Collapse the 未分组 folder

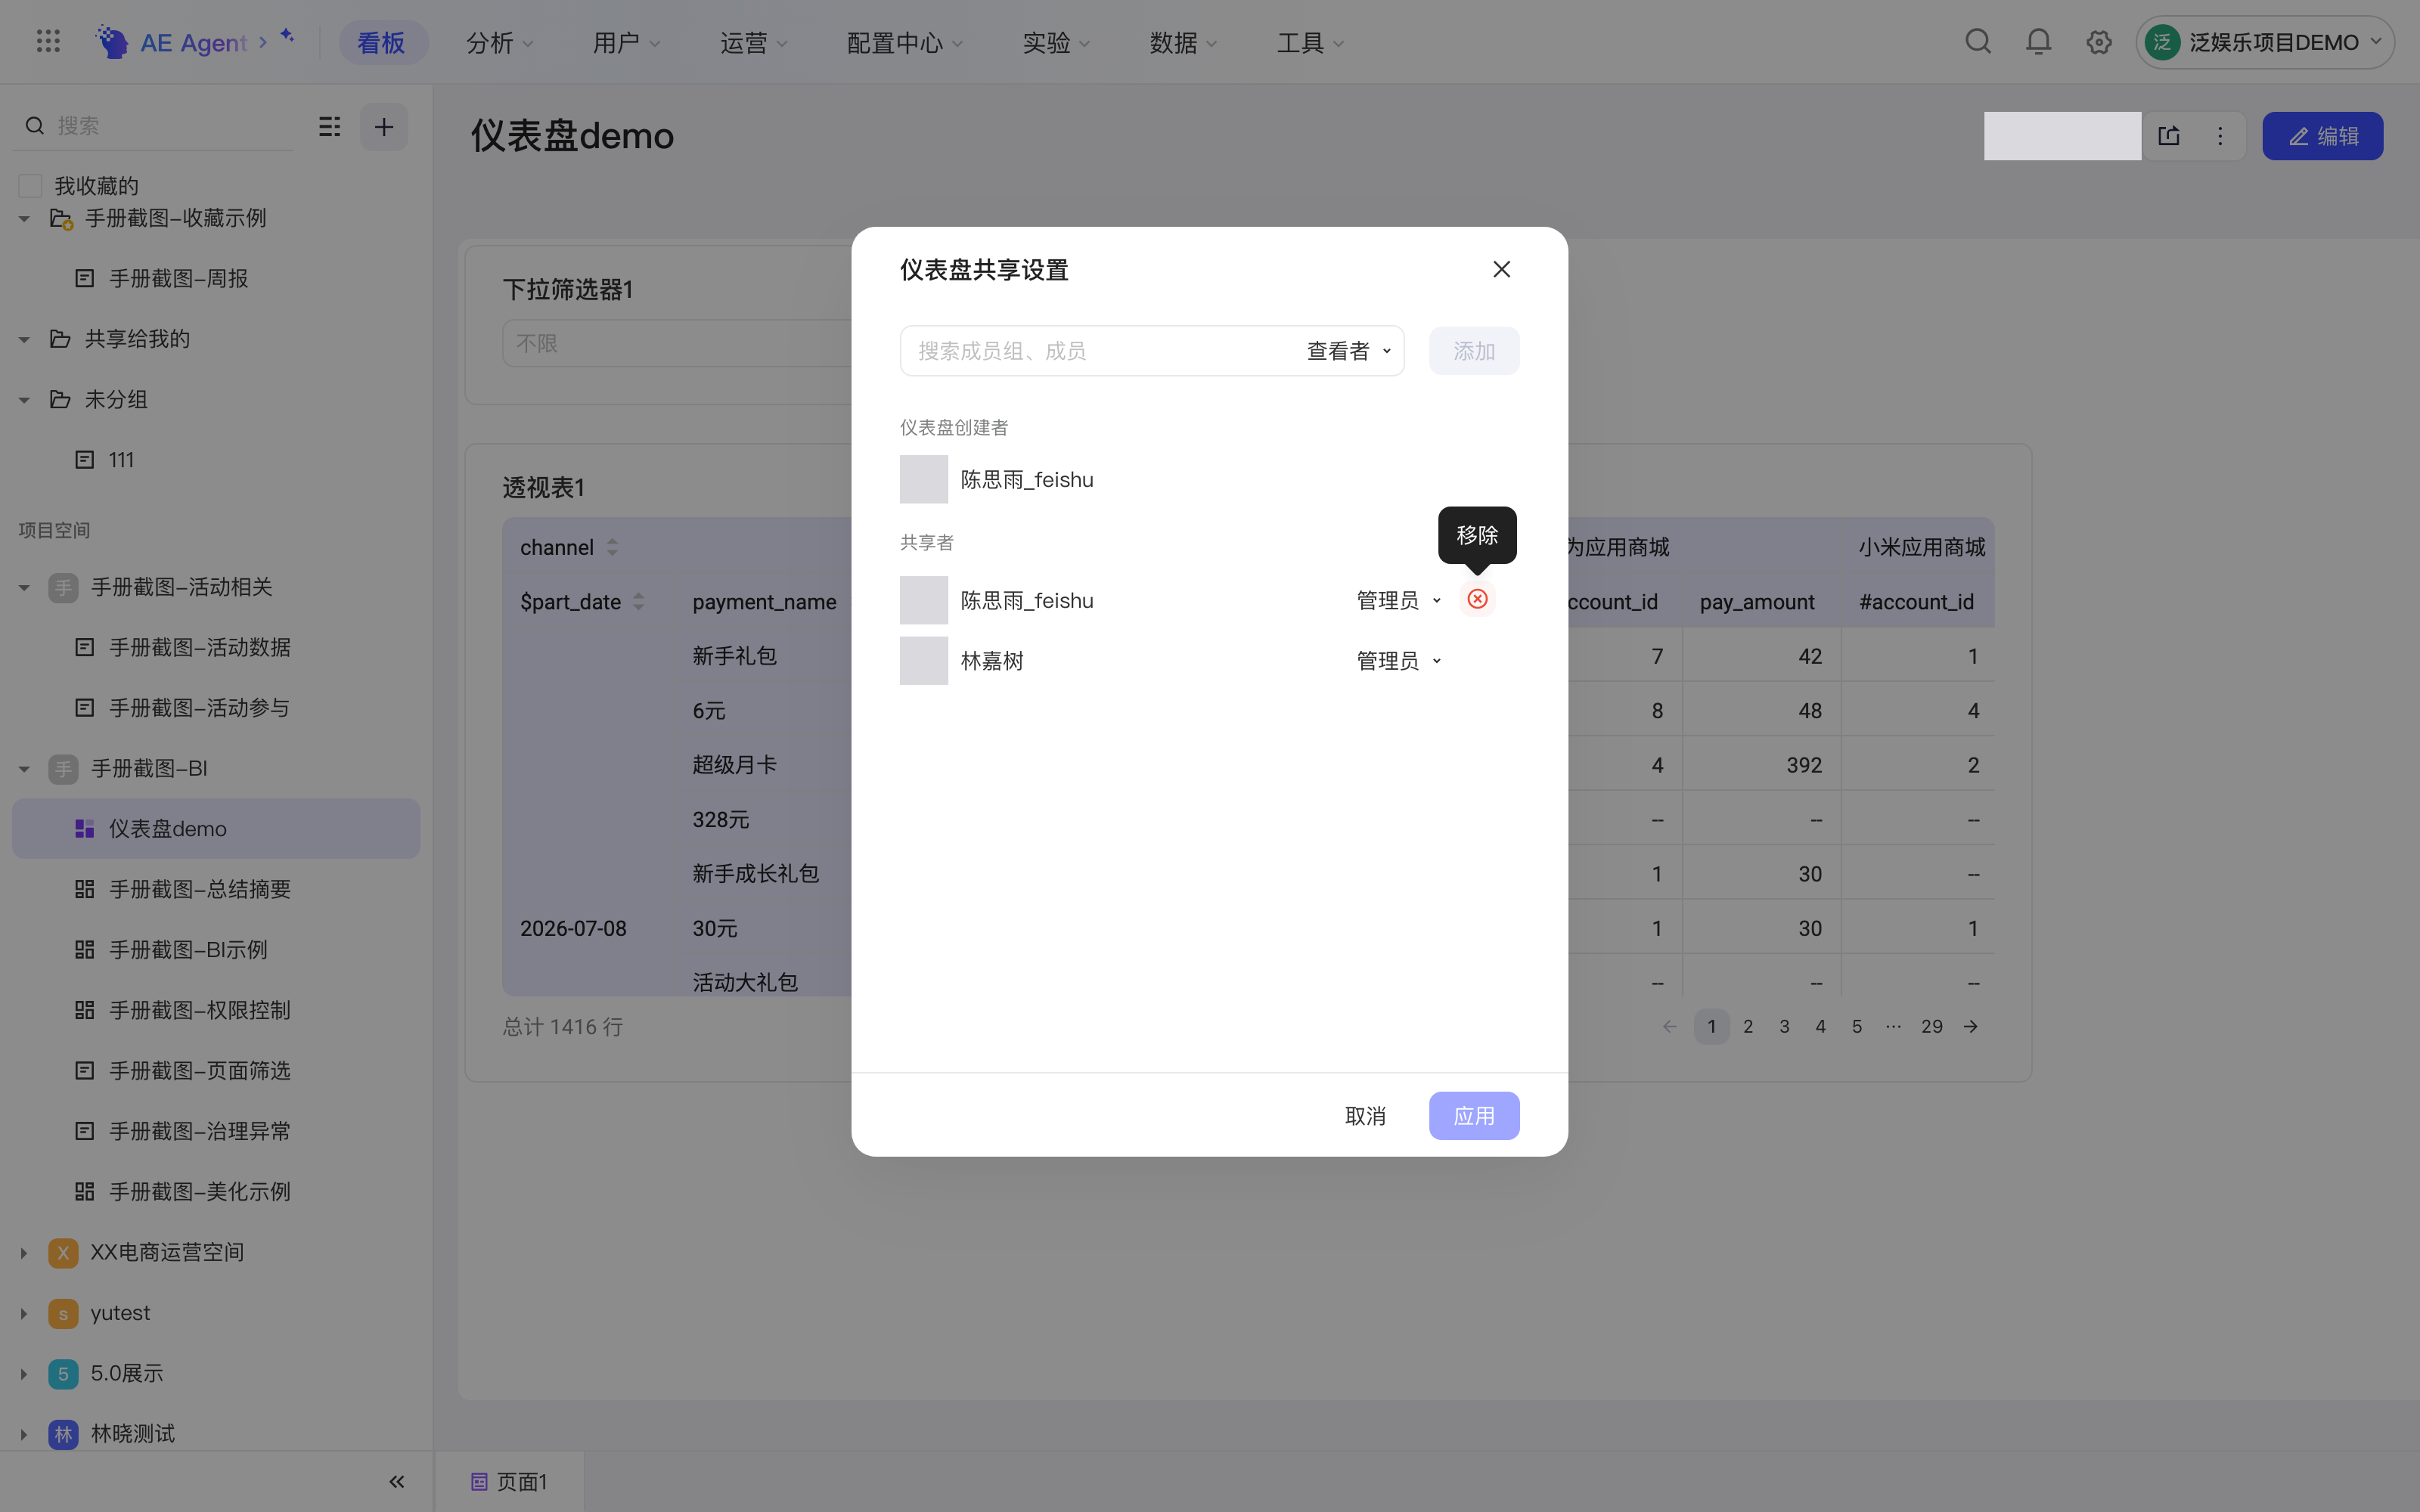pyautogui.click(x=24, y=400)
